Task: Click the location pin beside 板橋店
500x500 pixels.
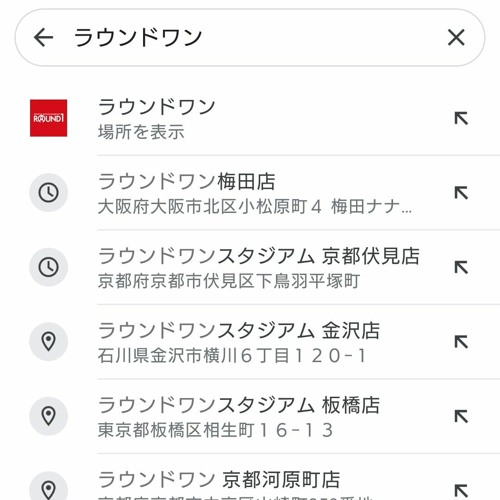Action: [x=49, y=416]
